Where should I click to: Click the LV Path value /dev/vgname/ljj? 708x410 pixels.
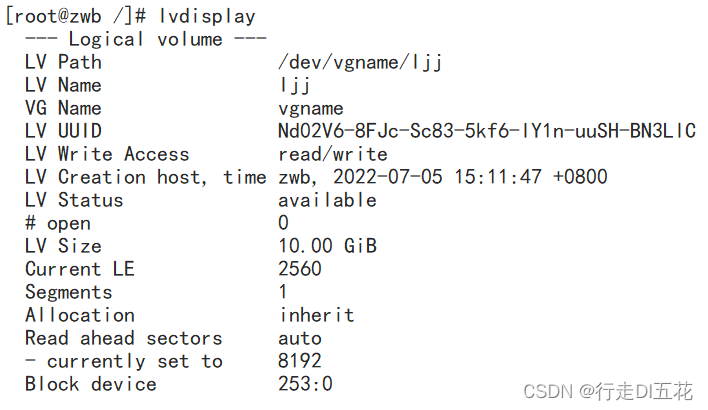[360, 62]
